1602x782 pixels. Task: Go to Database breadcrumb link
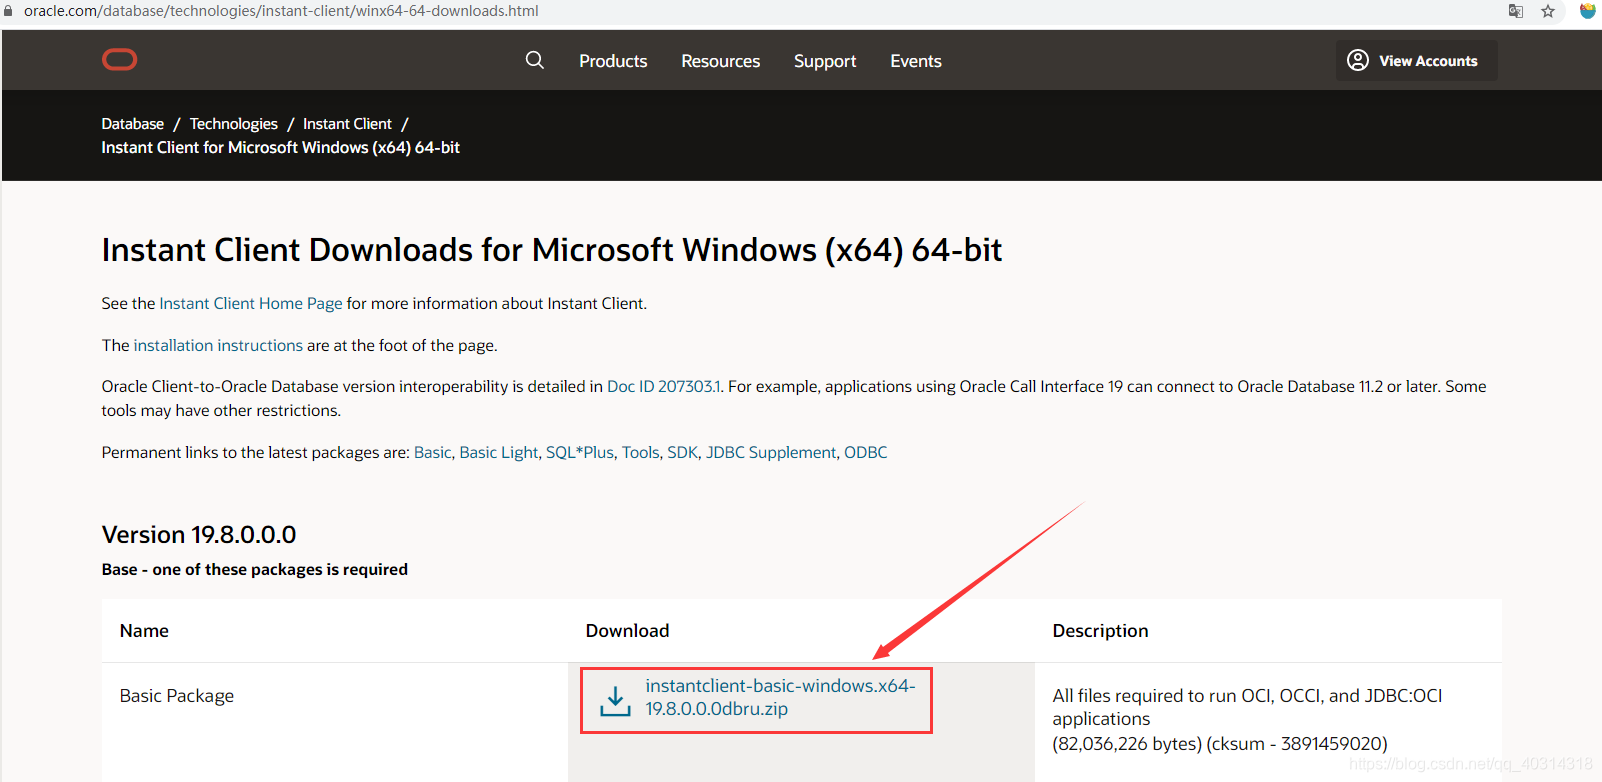pyautogui.click(x=132, y=124)
